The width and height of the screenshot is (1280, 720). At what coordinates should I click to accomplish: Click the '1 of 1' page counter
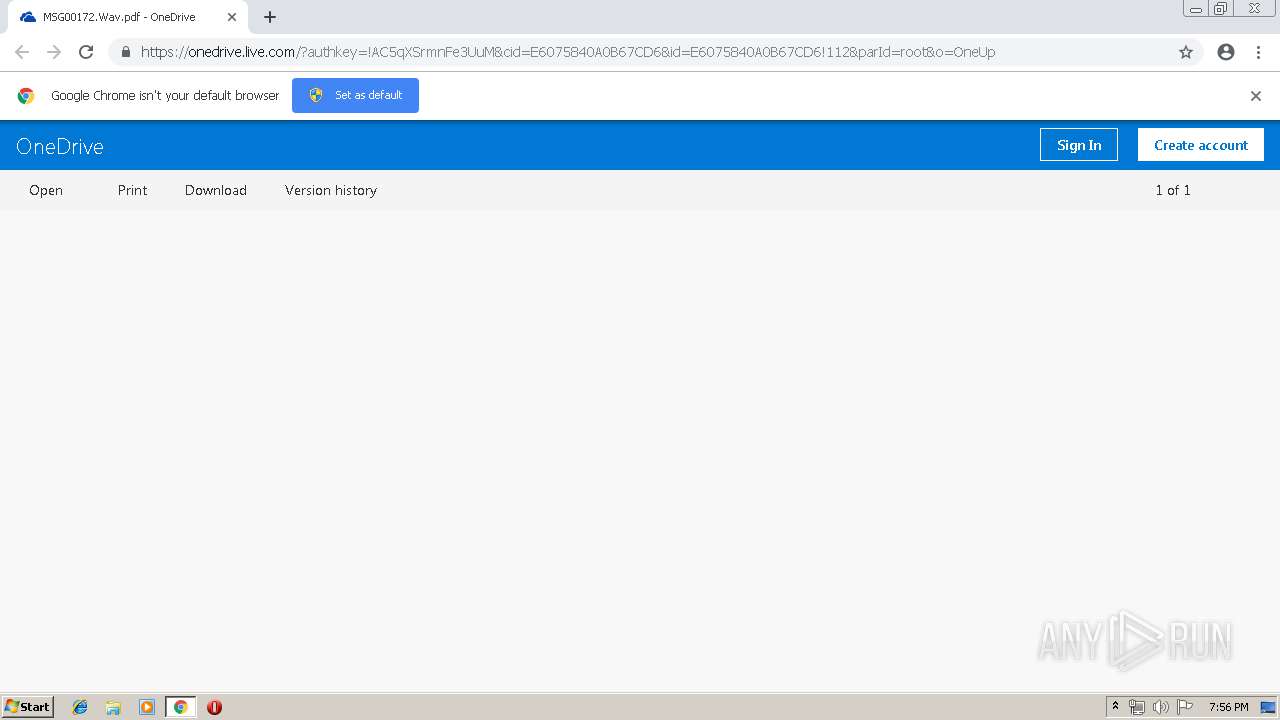(1173, 190)
